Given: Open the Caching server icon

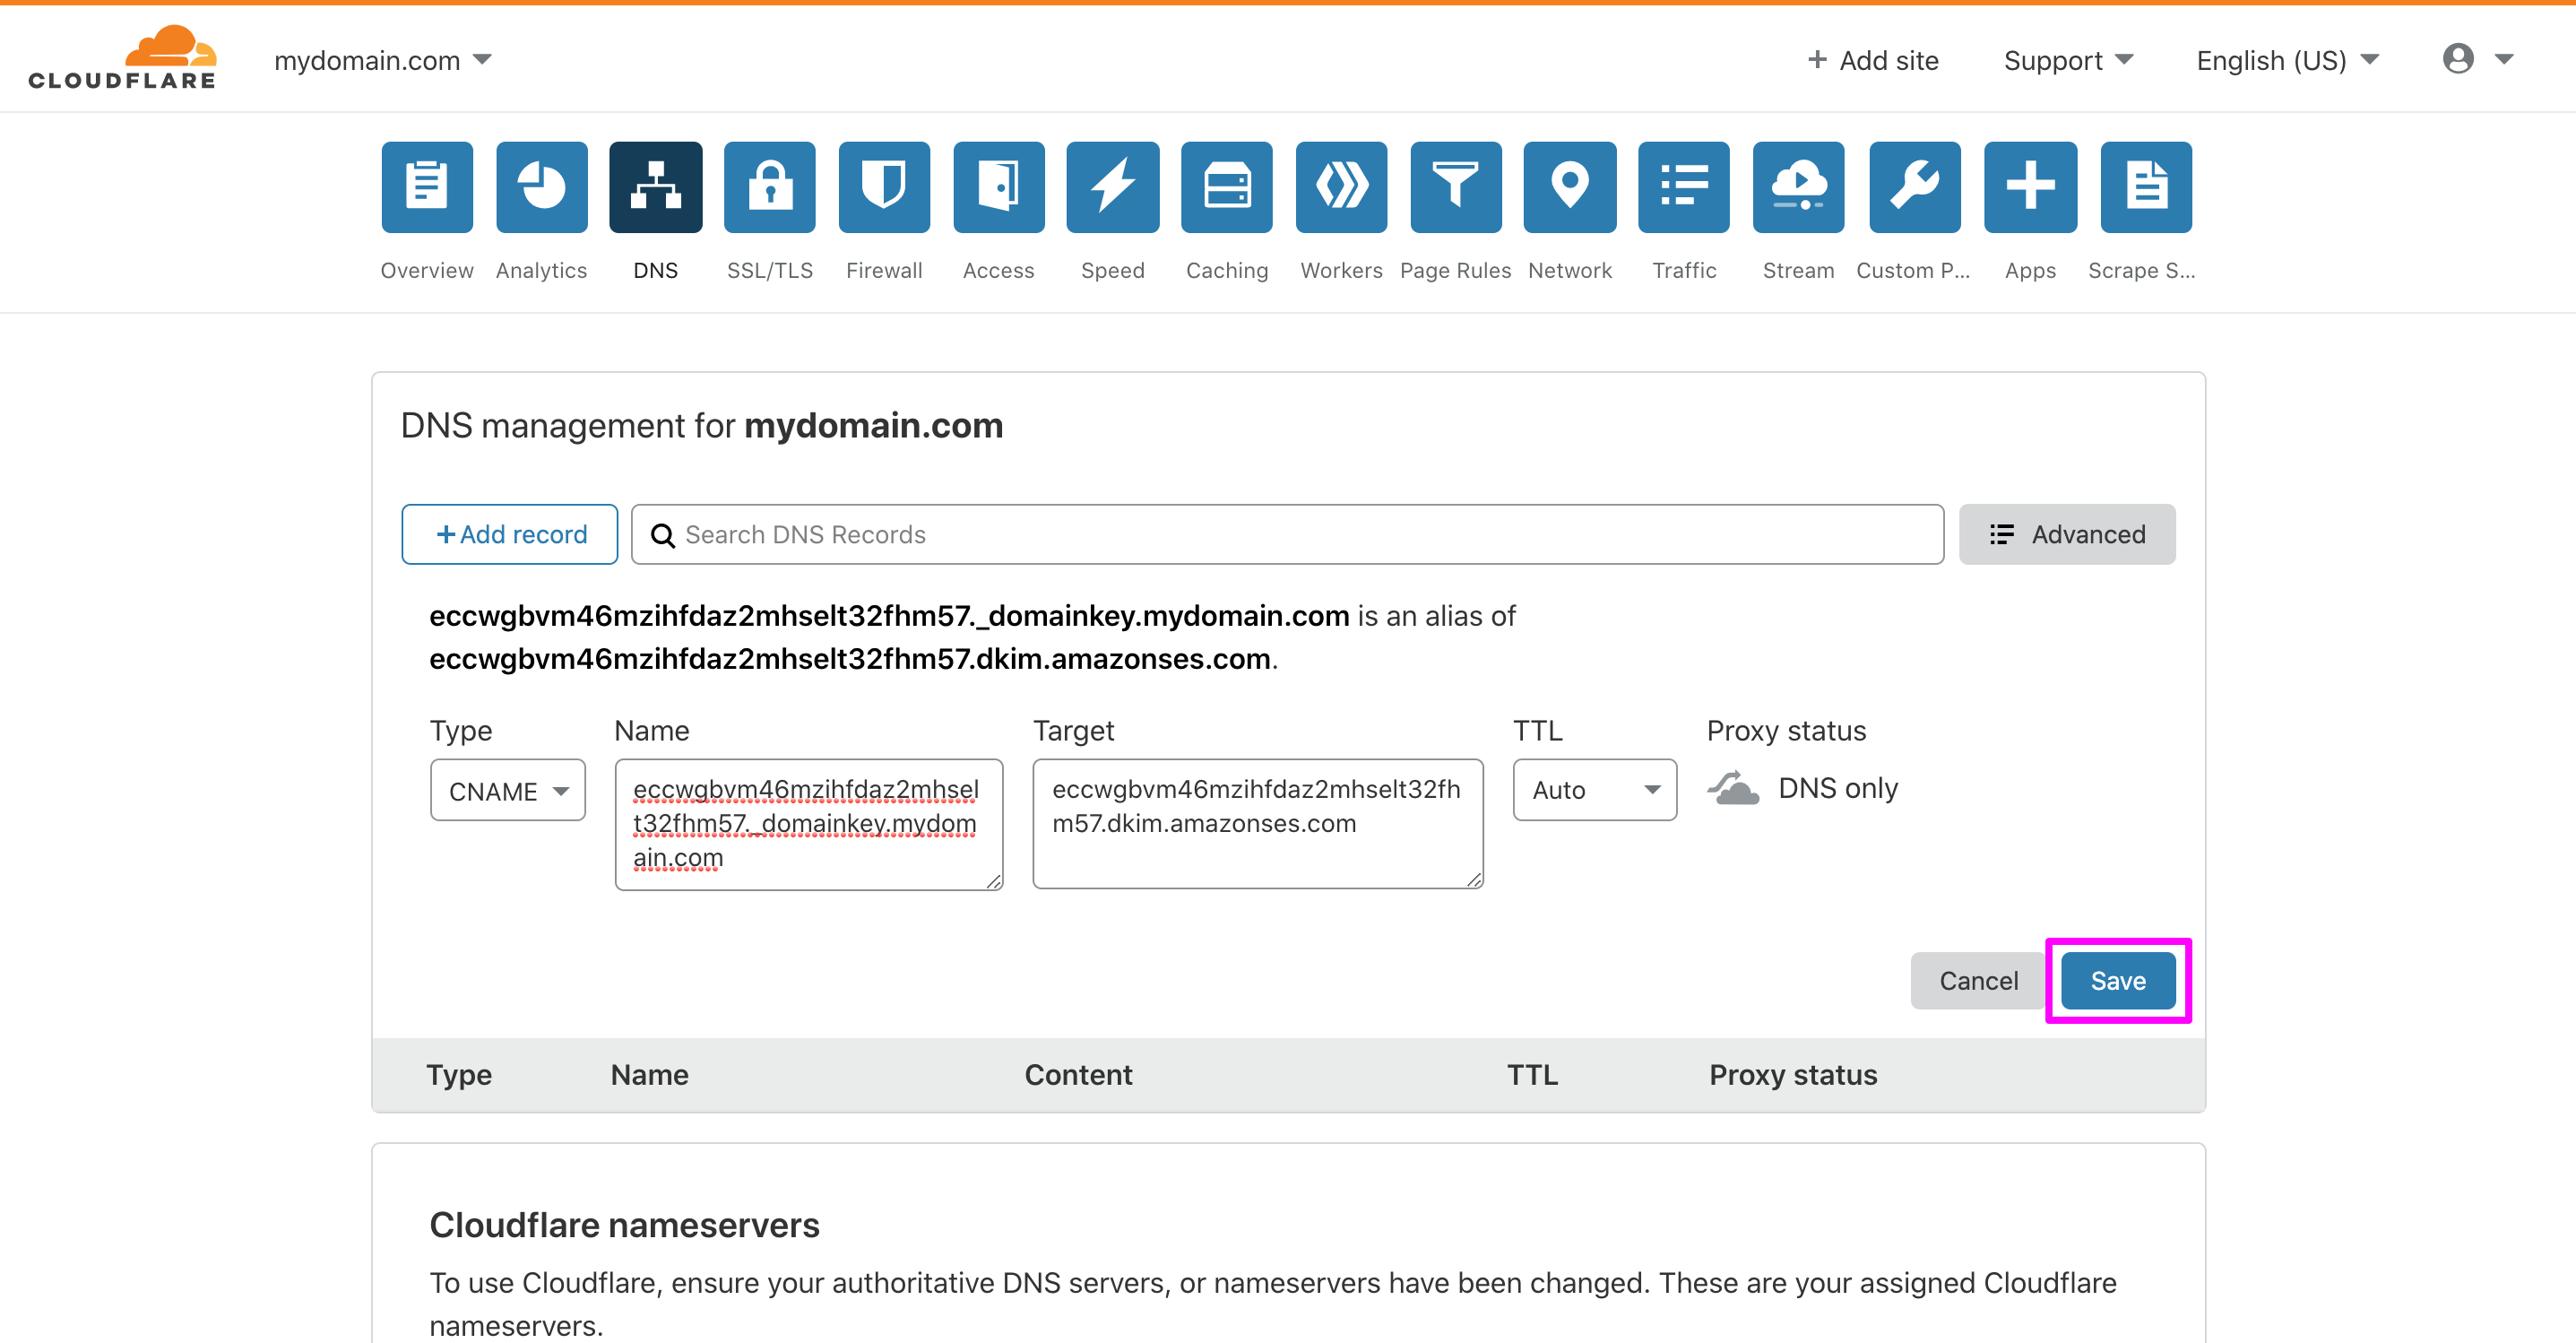Looking at the screenshot, I should pyautogui.click(x=1226, y=187).
